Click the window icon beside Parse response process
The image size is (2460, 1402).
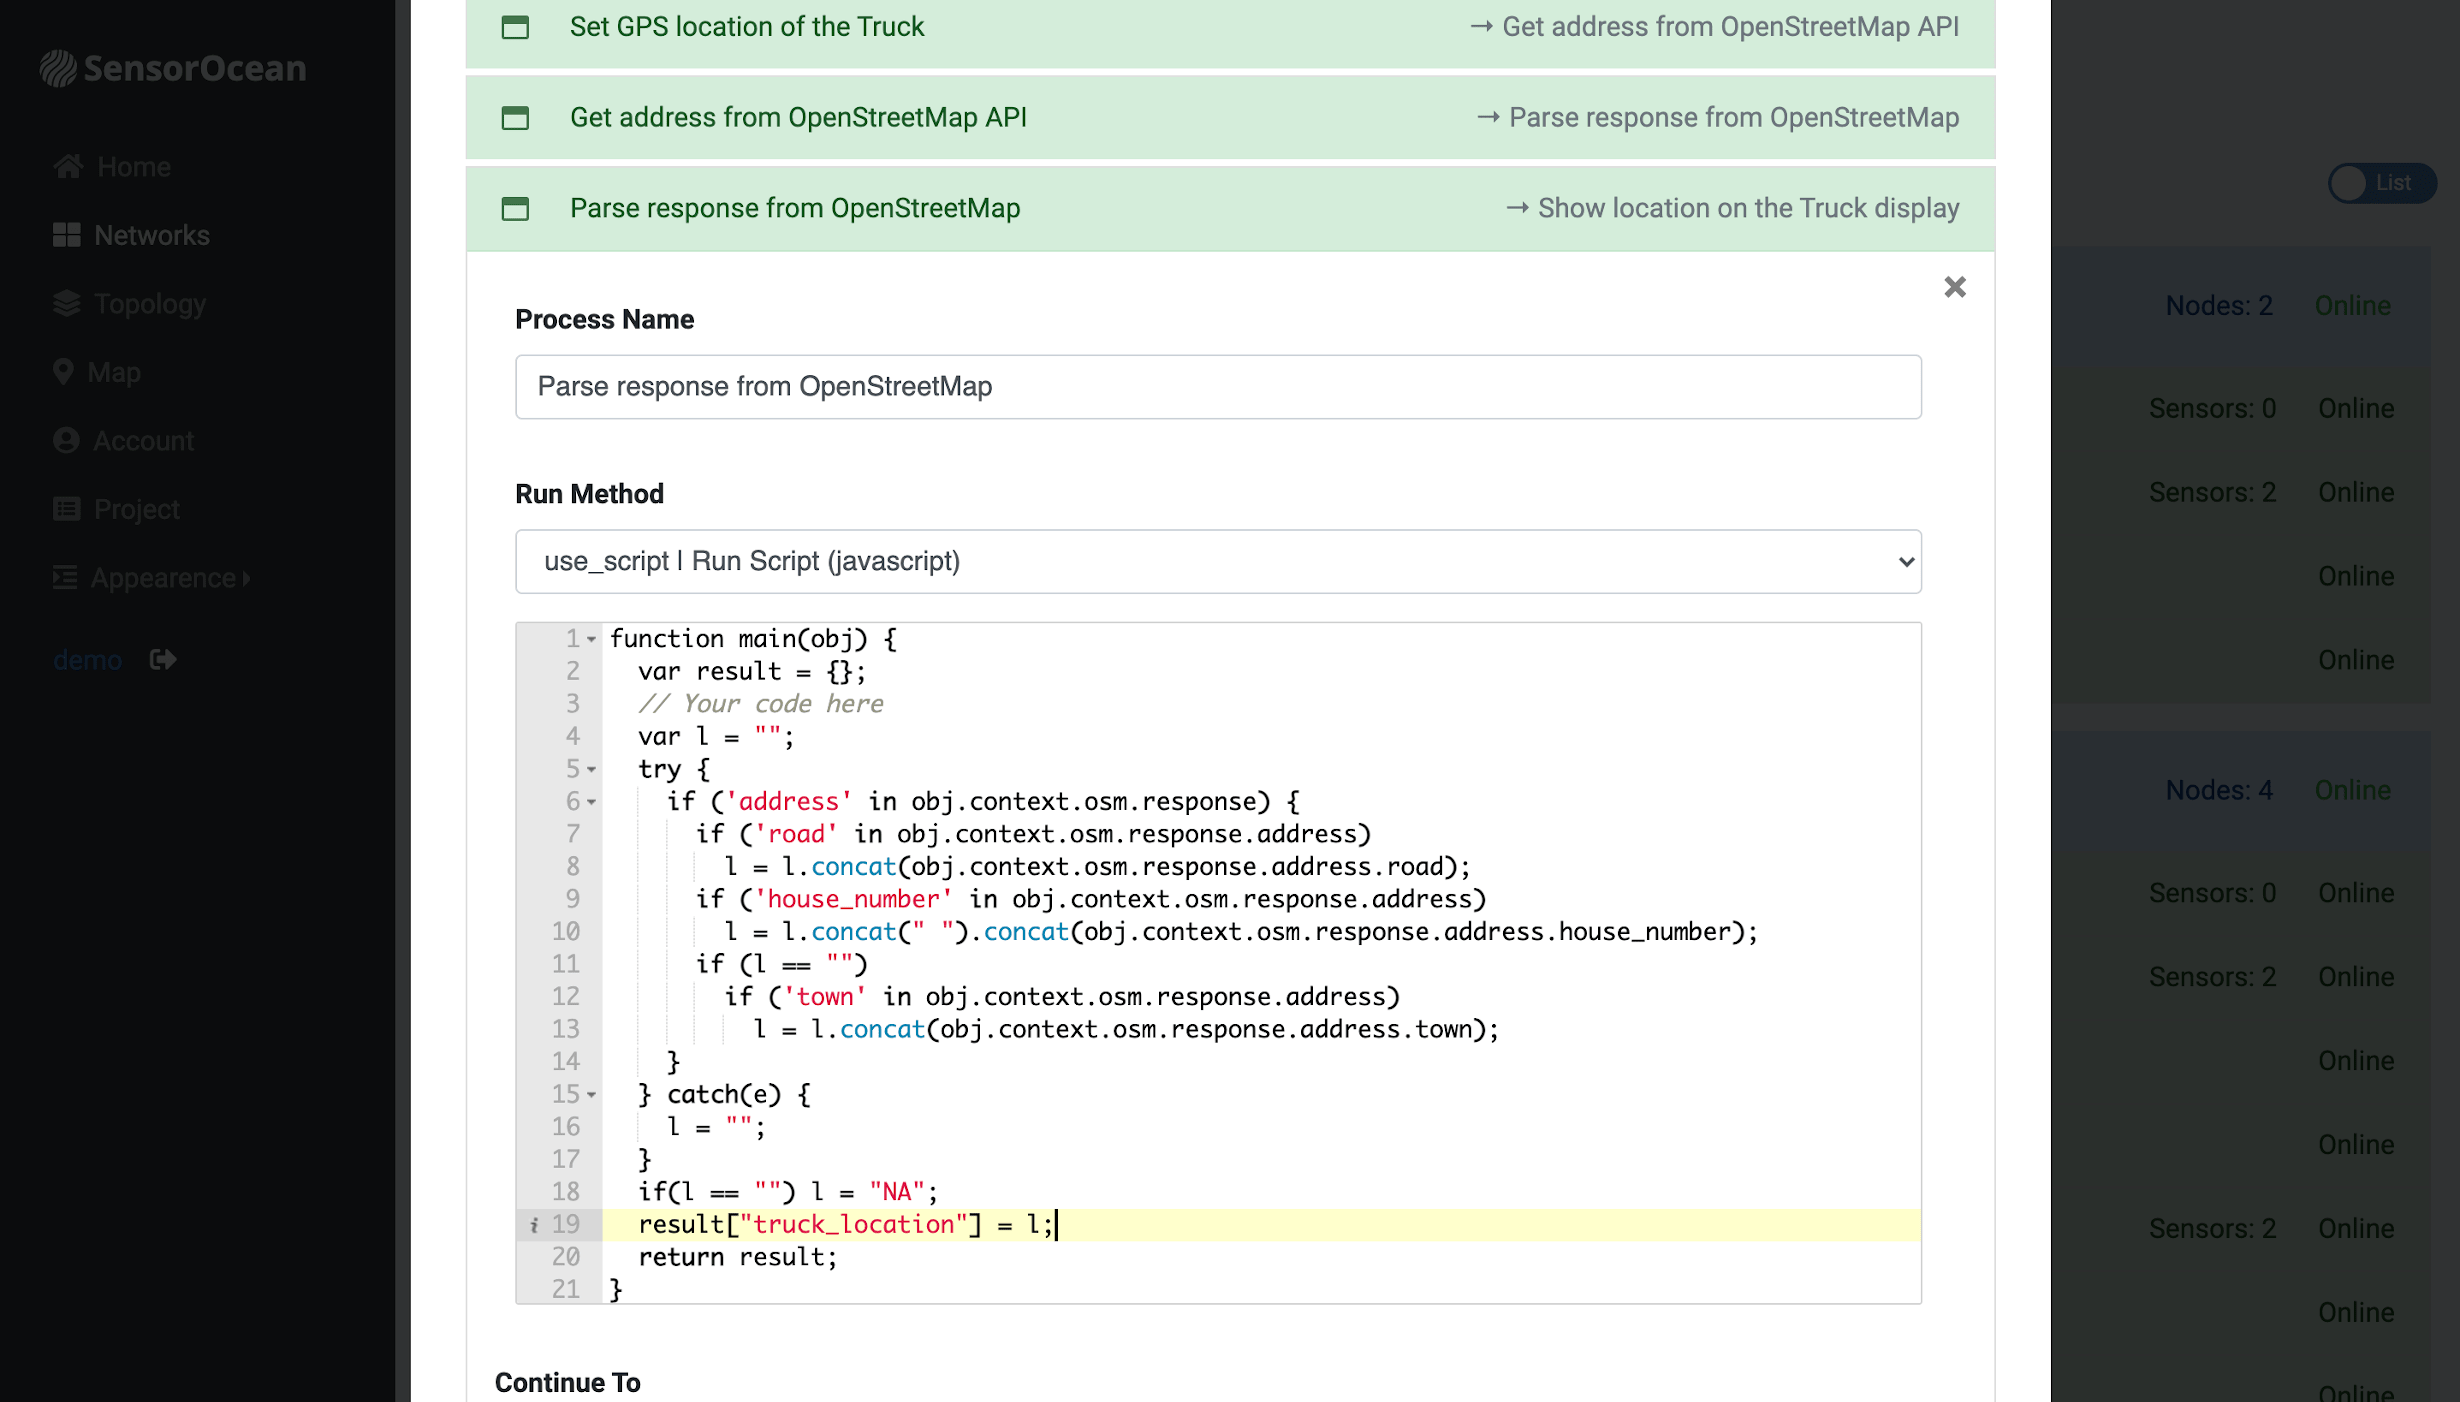tap(515, 209)
